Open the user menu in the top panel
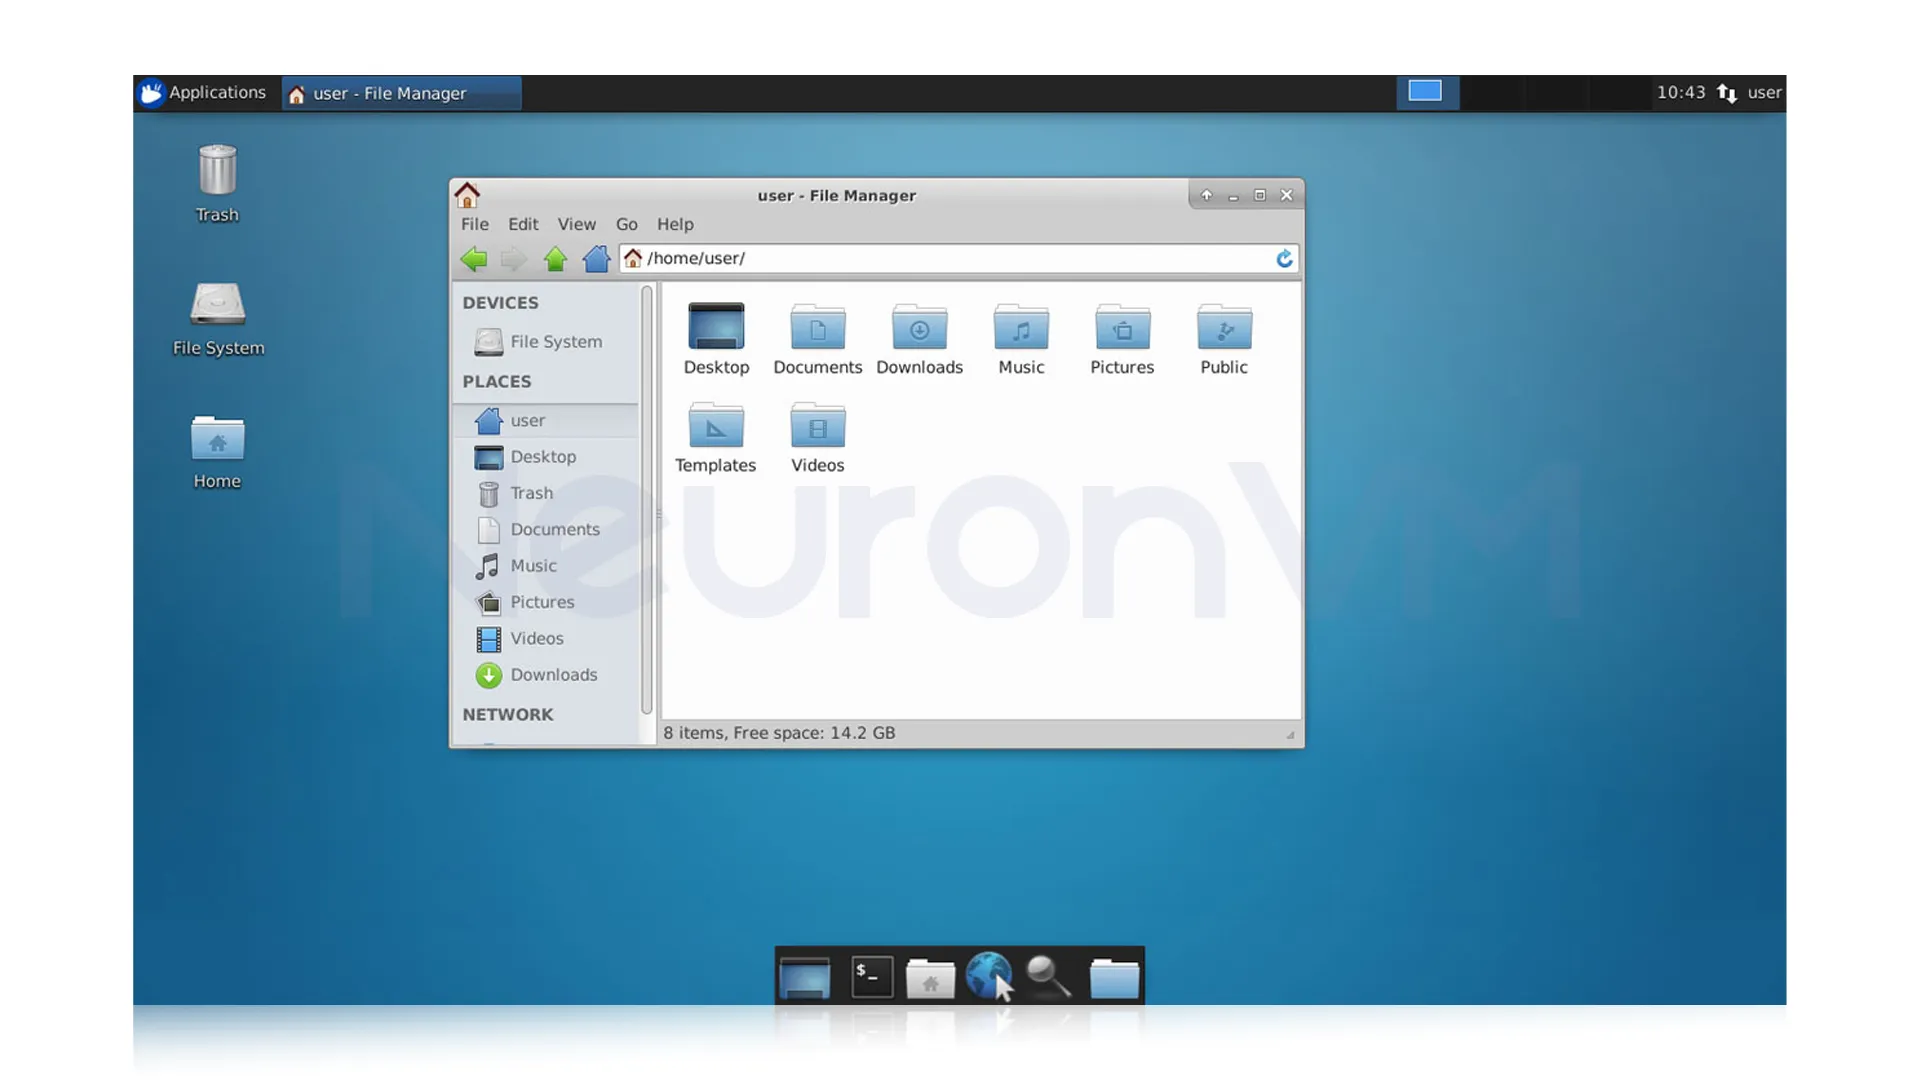Viewport: 1920px width, 1080px height. click(1764, 93)
